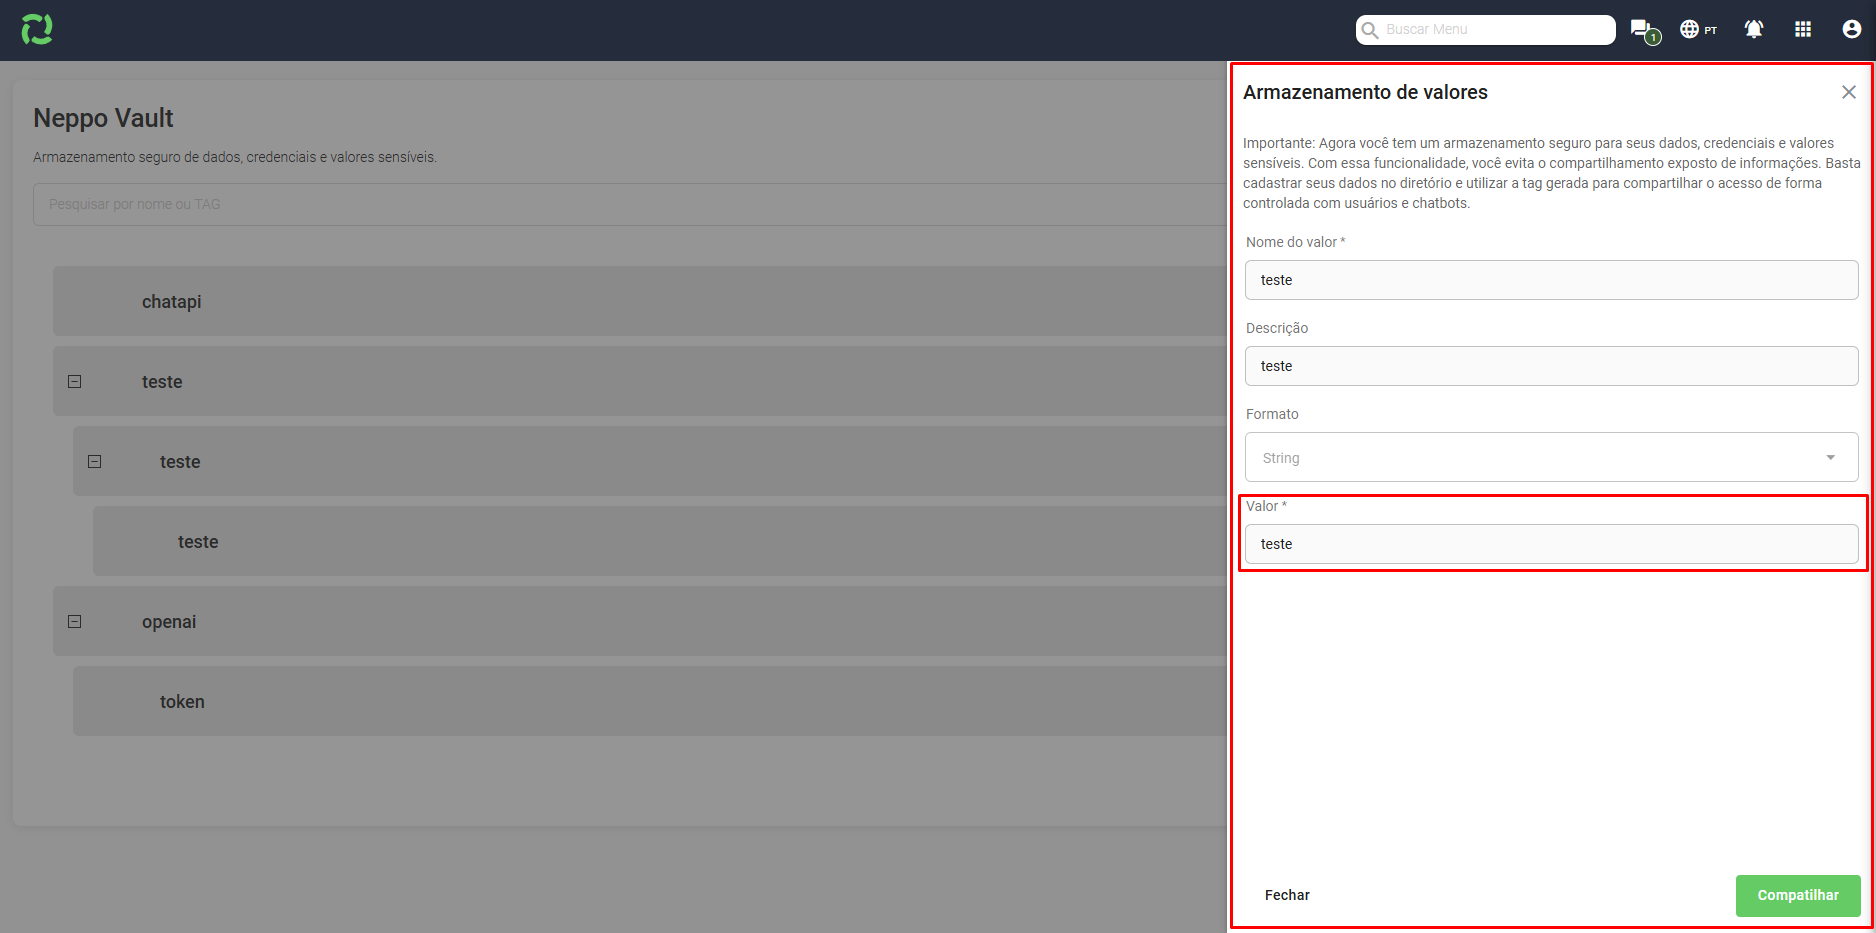This screenshot has width=1876, height=933.
Task: Open the user account profile icon
Action: click(1852, 29)
